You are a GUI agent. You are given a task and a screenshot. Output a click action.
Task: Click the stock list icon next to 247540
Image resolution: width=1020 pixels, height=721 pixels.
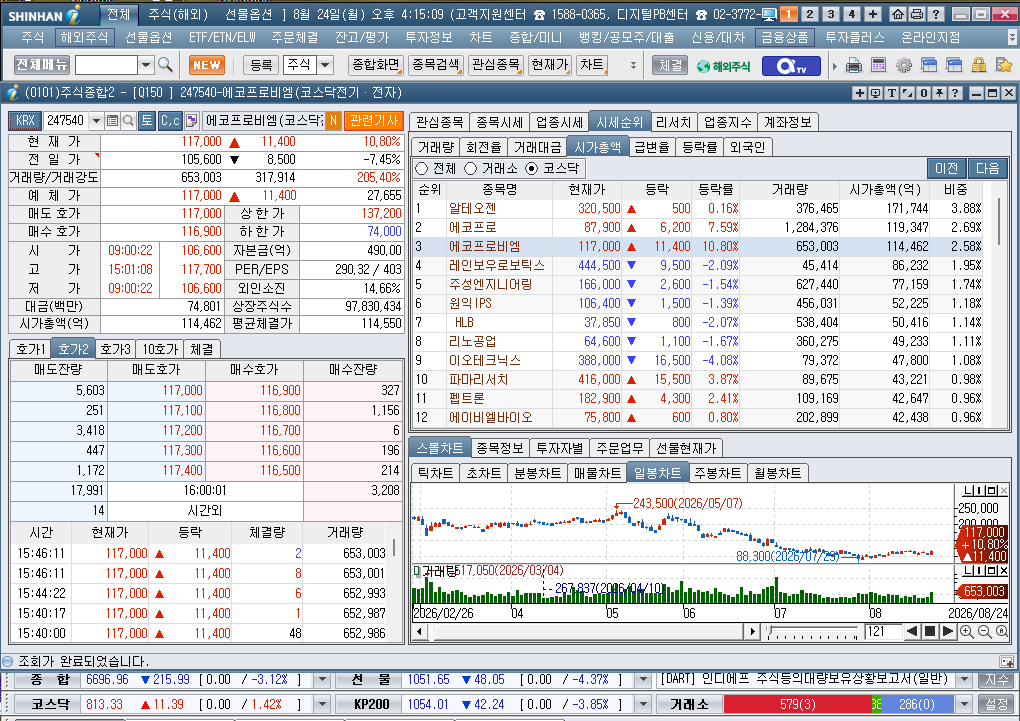(112, 120)
